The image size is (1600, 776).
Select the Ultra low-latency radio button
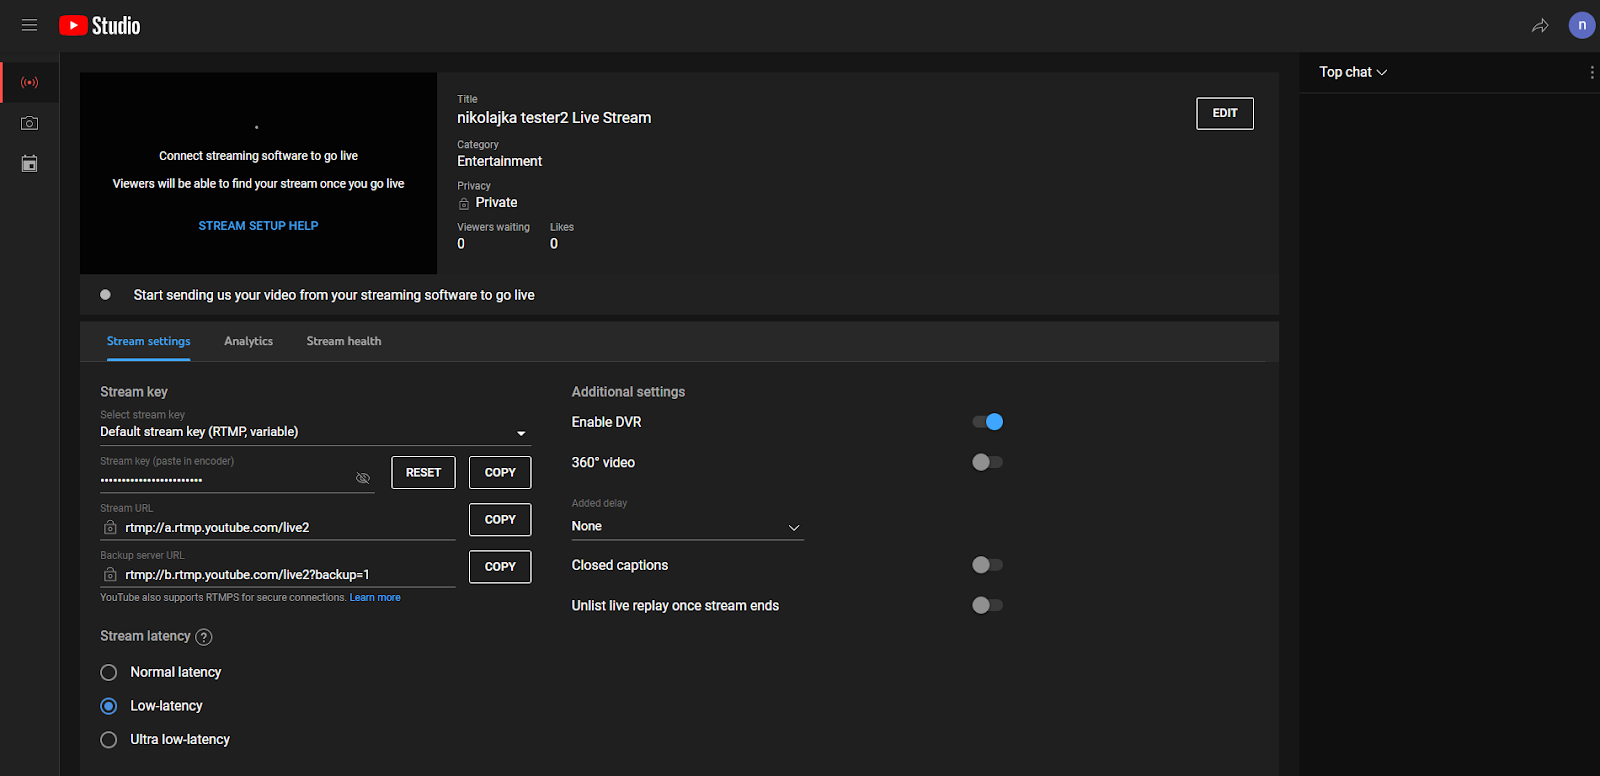(109, 740)
